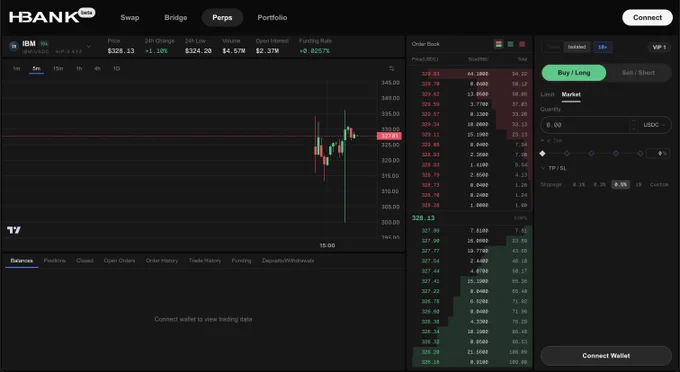The image size is (680, 372).
Task: Click the ask row with size 44.1000
Action: point(470,74)
